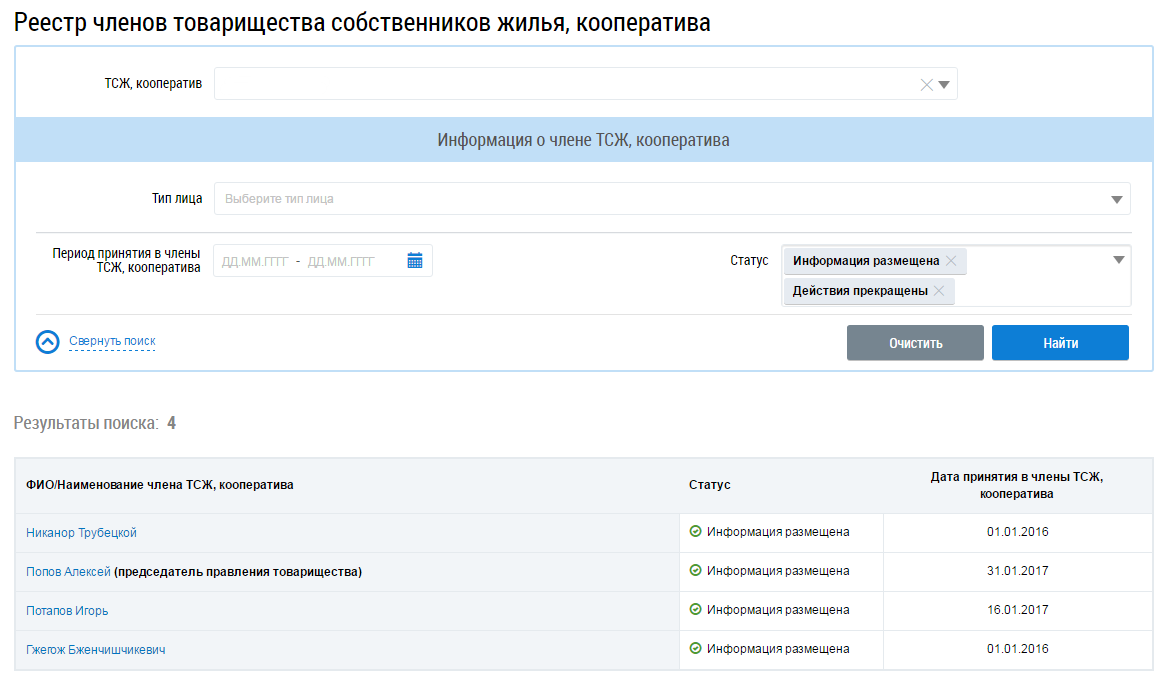Open the 'Тип лица' dropdown

[672, 199]
